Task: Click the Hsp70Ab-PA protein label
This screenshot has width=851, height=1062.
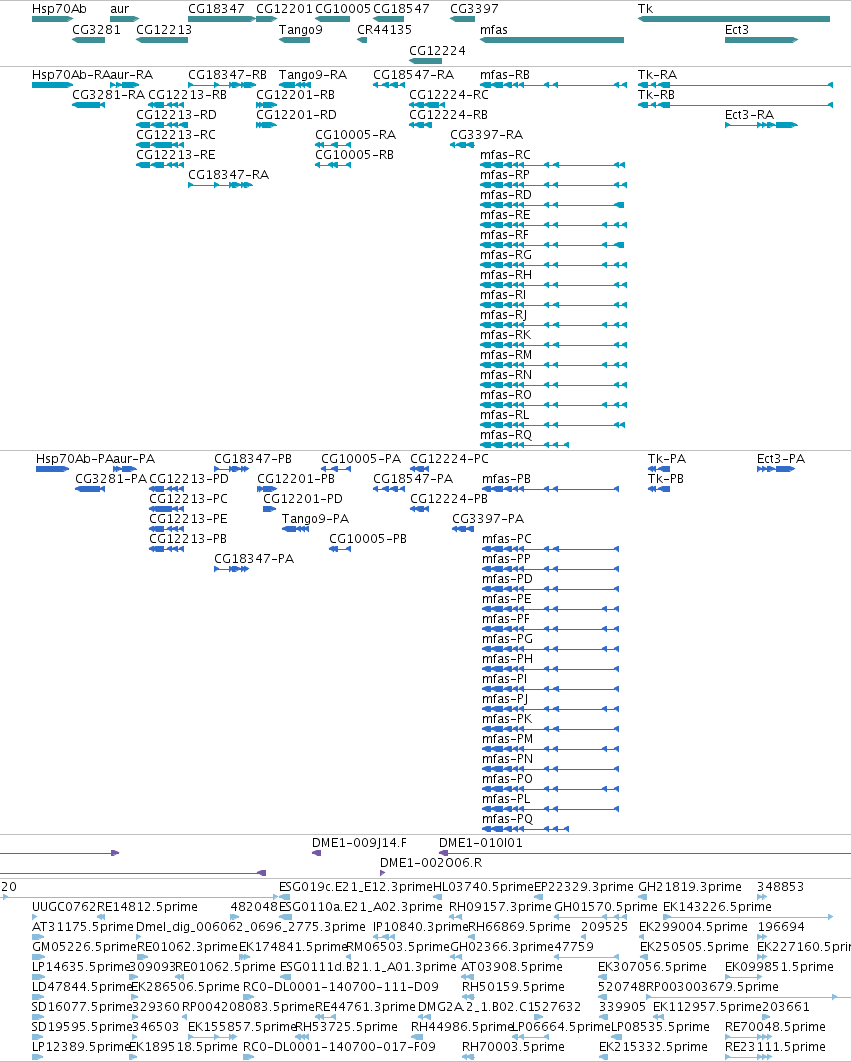Action: click(74, 459)
